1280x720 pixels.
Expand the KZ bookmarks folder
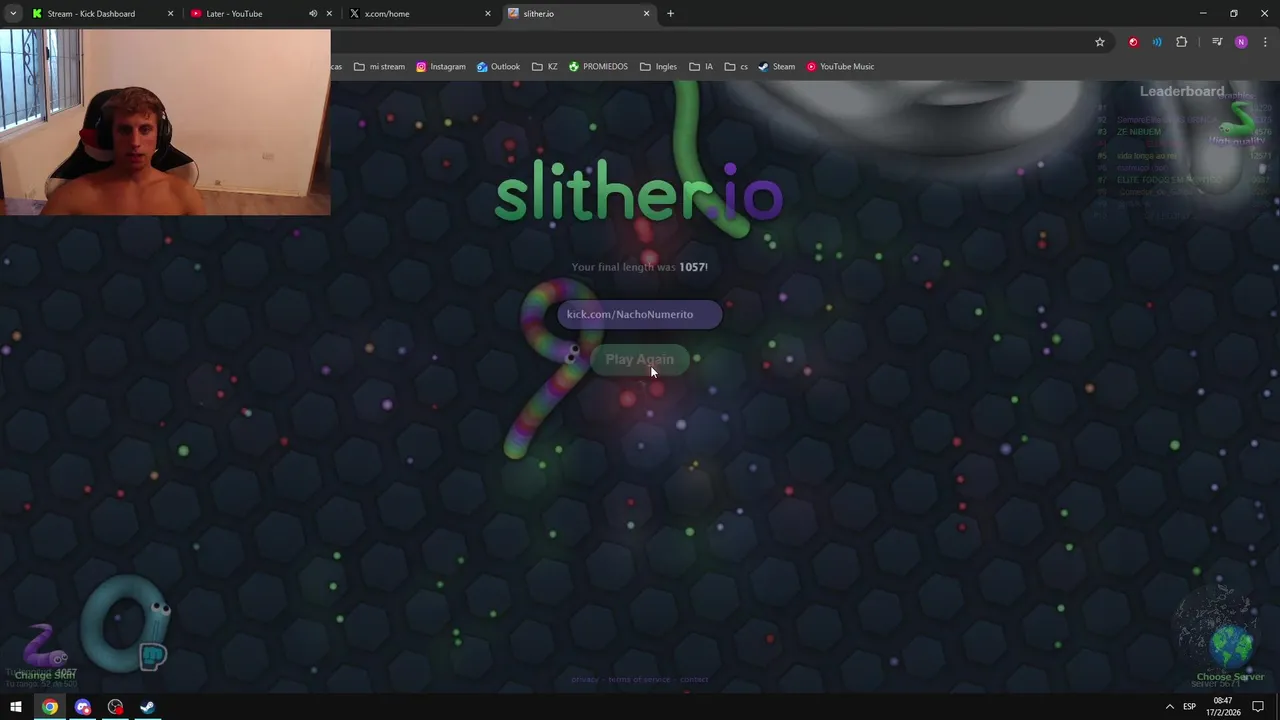(545, 67)
